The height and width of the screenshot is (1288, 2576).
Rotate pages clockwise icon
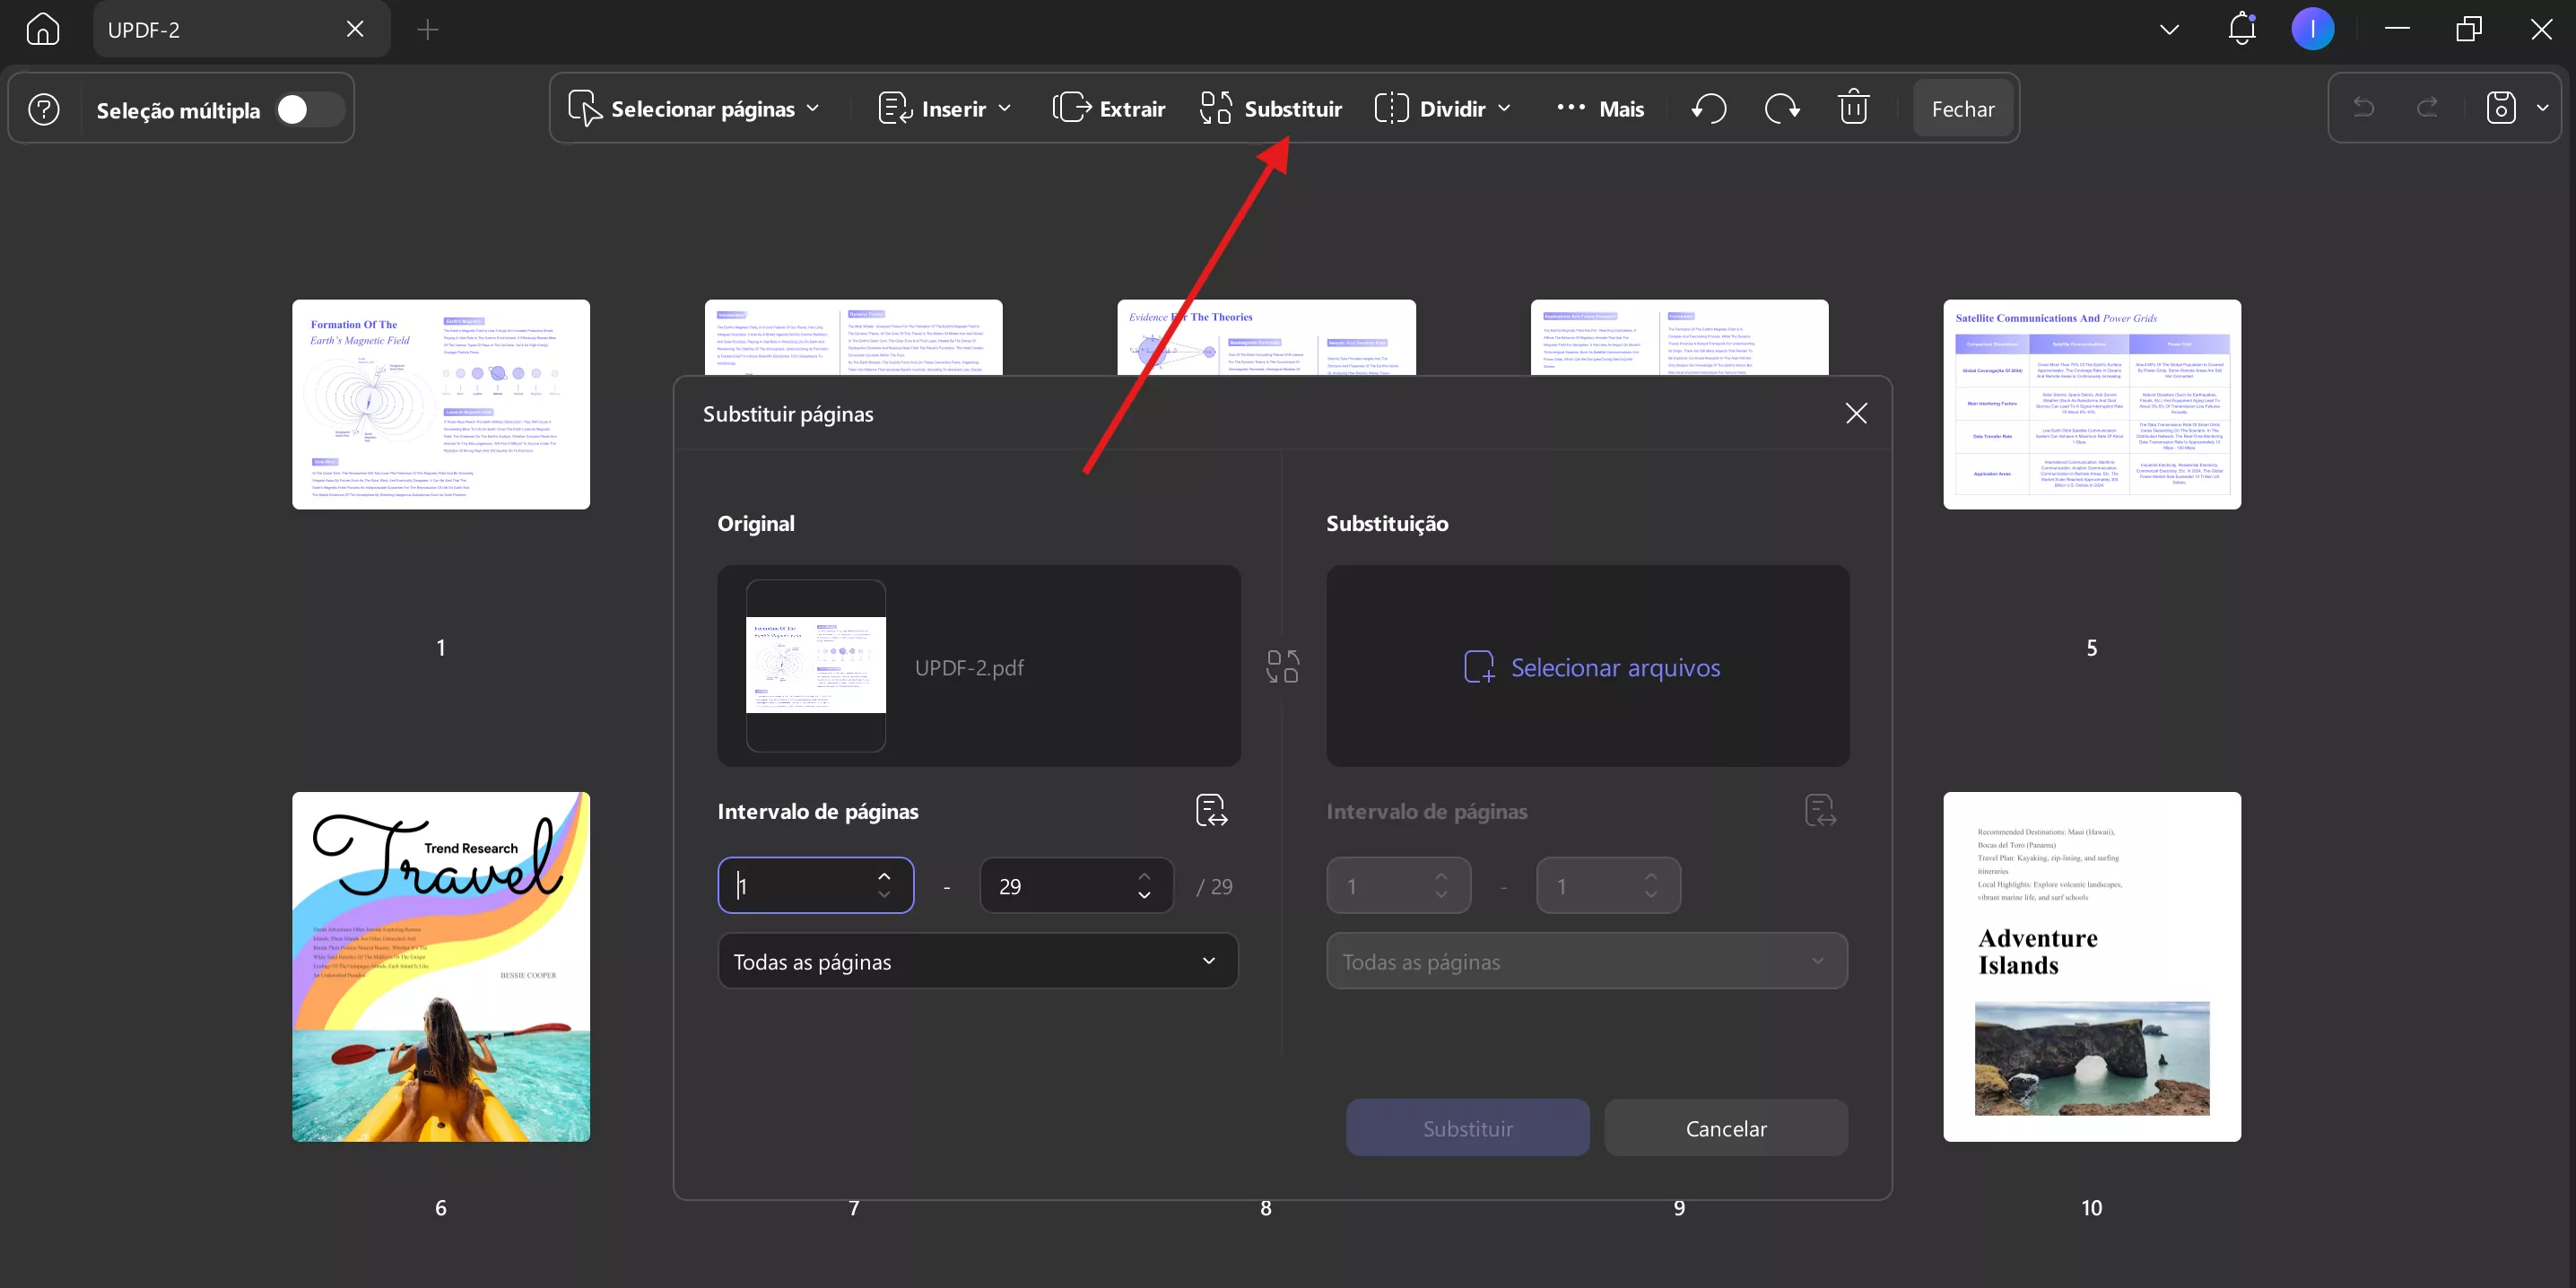coord(1781,108)
